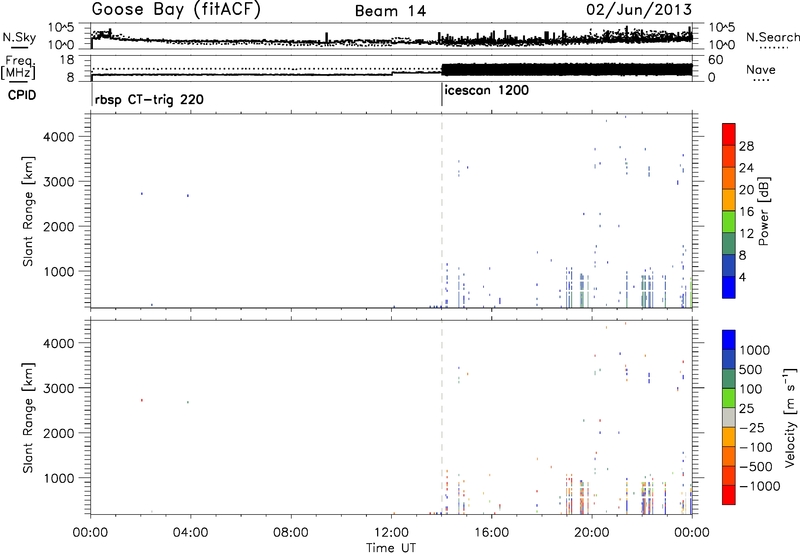Click the '16:00' time tick label
This screenshot has height=554, width=800.
[491, 533]
